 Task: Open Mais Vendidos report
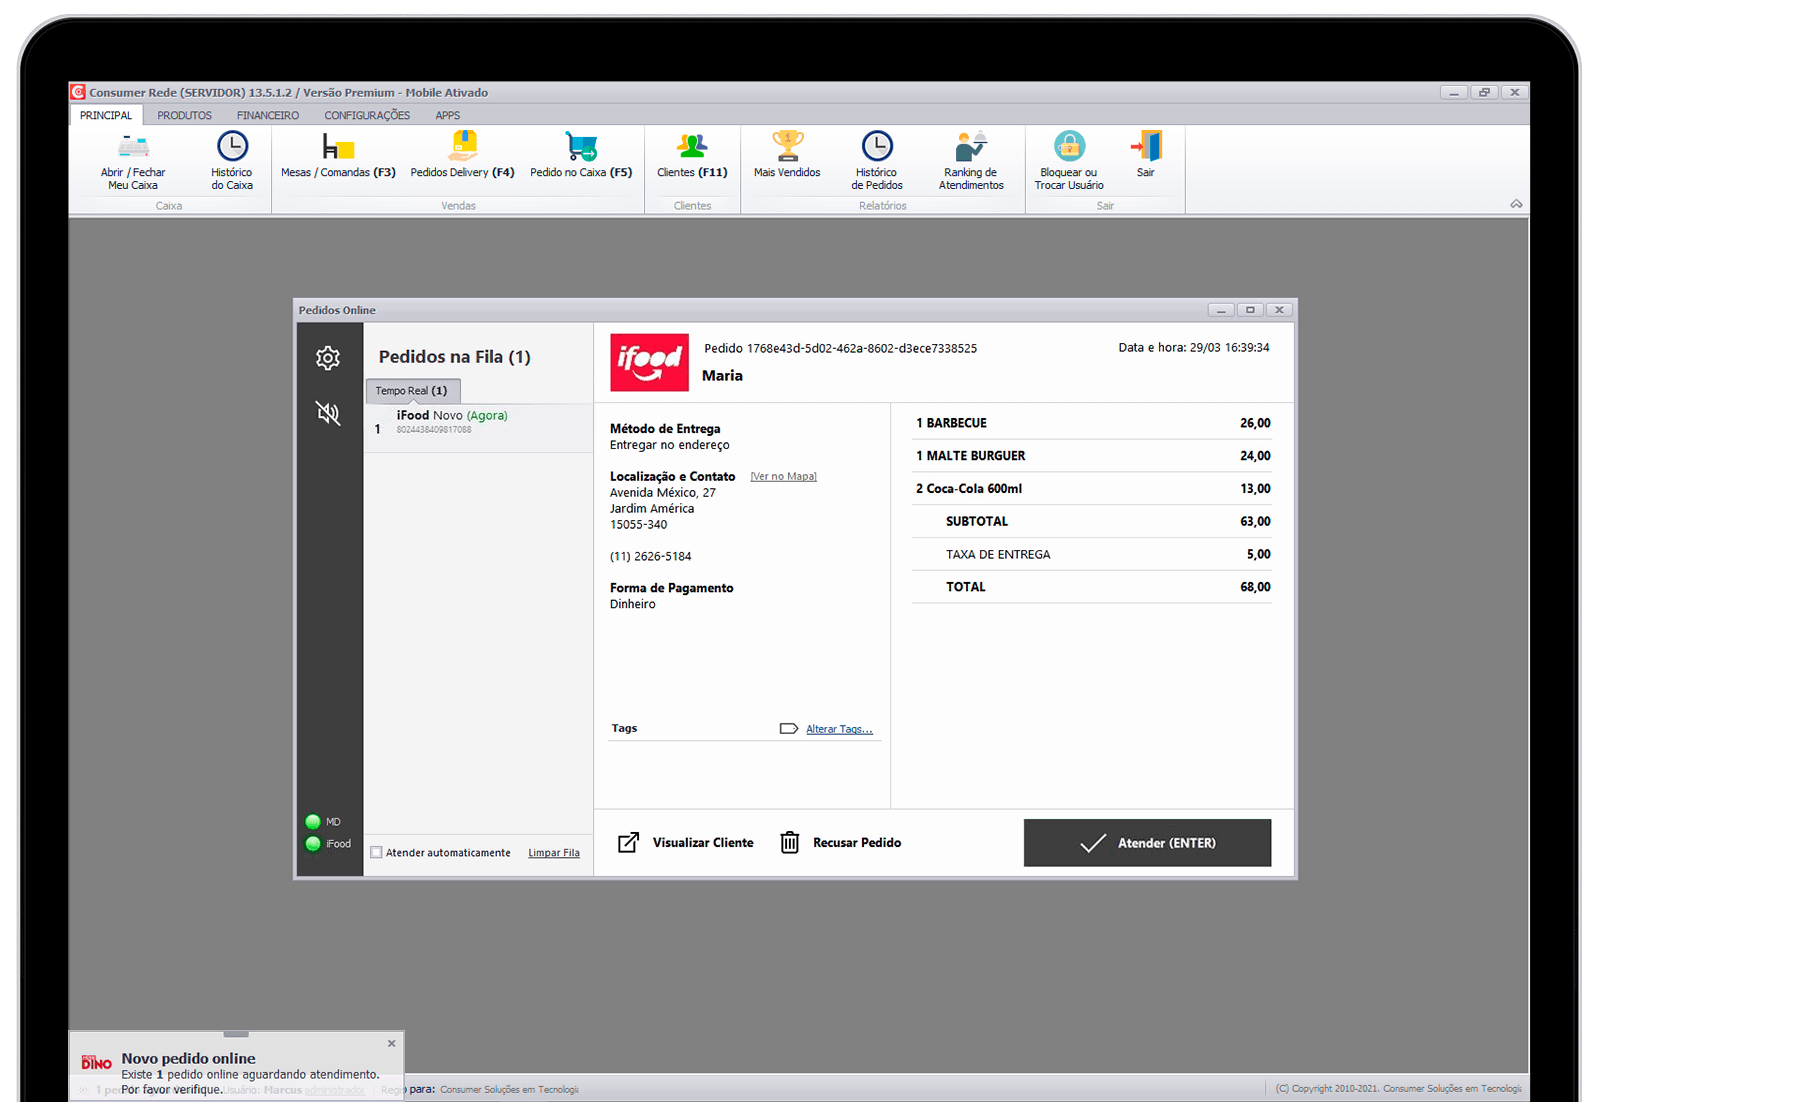[x=787, y=155]
